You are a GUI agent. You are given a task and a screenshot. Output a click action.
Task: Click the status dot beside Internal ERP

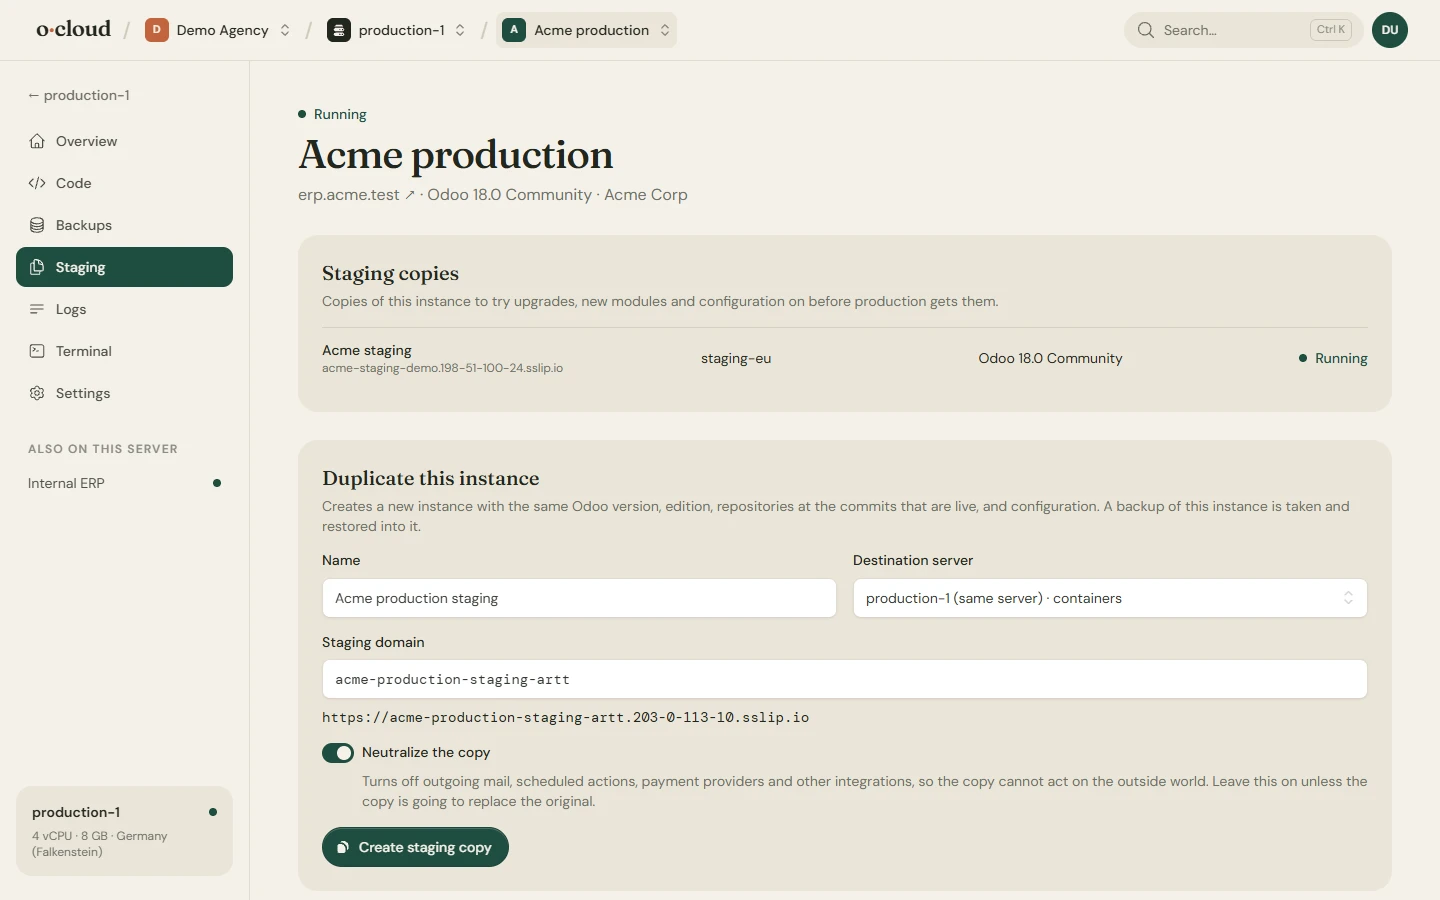click(x=217, y=483)
